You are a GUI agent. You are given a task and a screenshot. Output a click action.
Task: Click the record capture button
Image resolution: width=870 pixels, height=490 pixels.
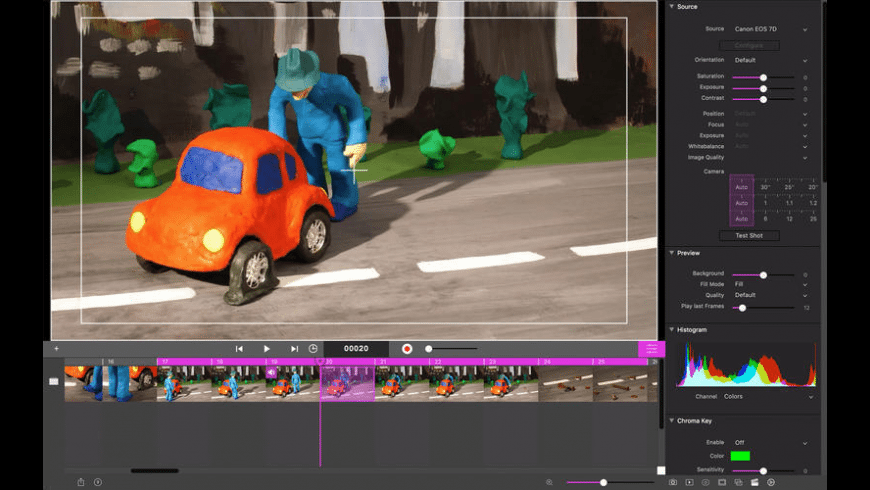[407, 349]
